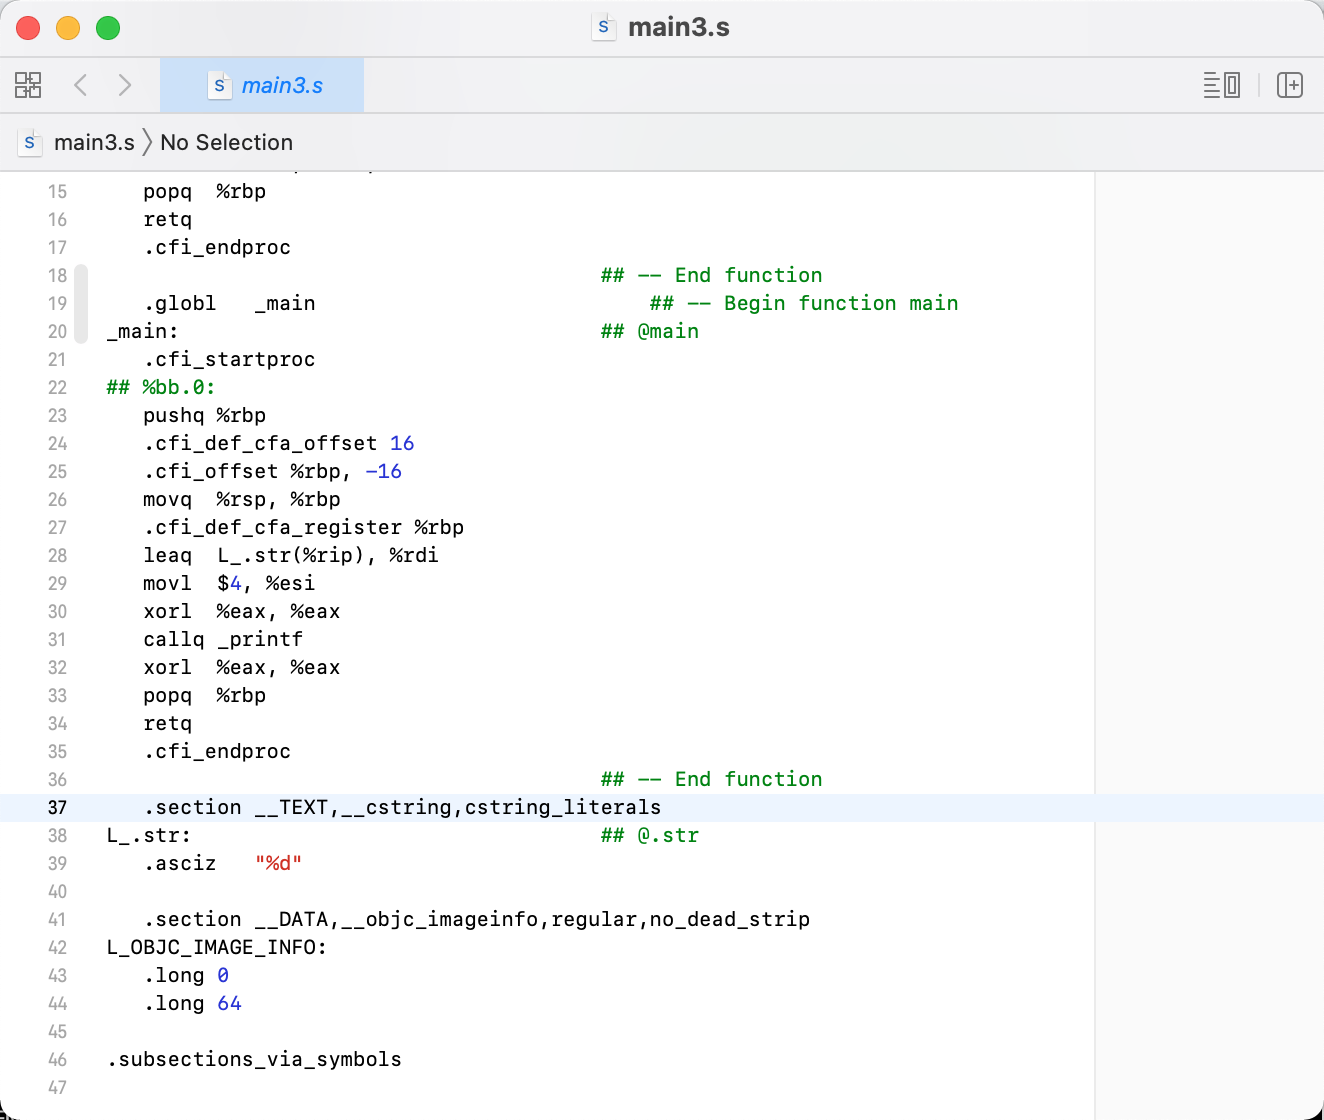The width and height of the screenshot is (1324, 1120).
Task: Click main3.s in the jump bar
Action: point(94,142)
